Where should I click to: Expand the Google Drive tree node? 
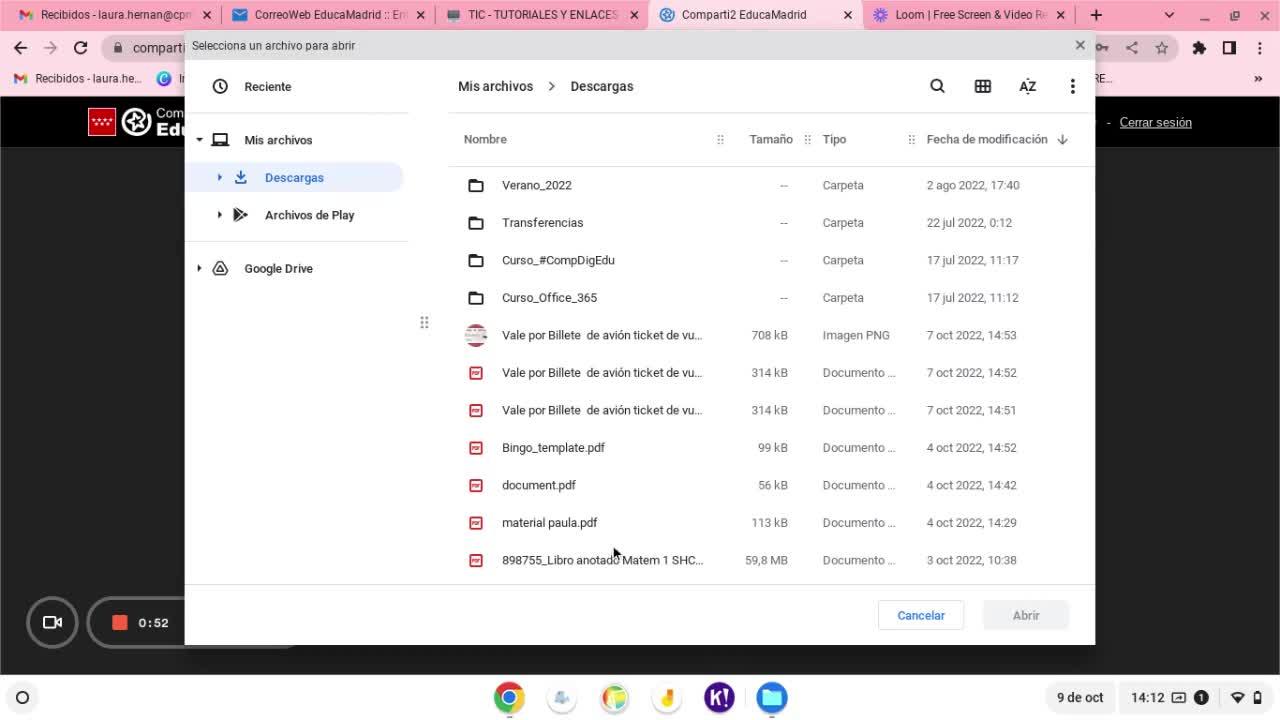point(199,268)
